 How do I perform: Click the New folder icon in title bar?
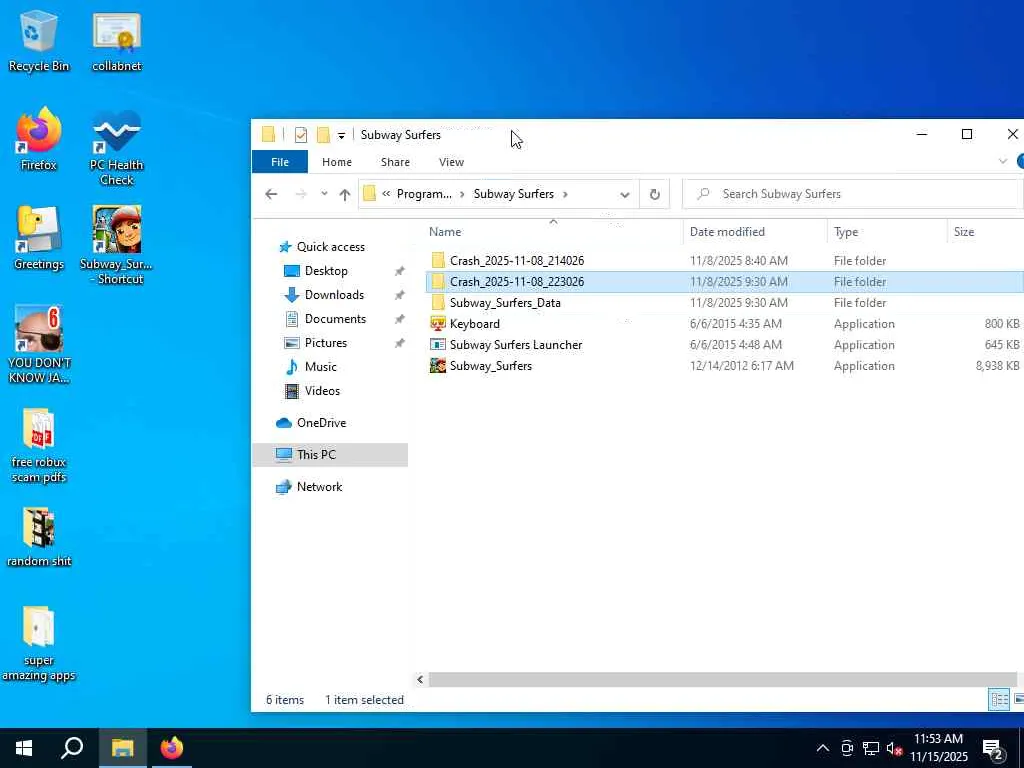tap(323, 135)
